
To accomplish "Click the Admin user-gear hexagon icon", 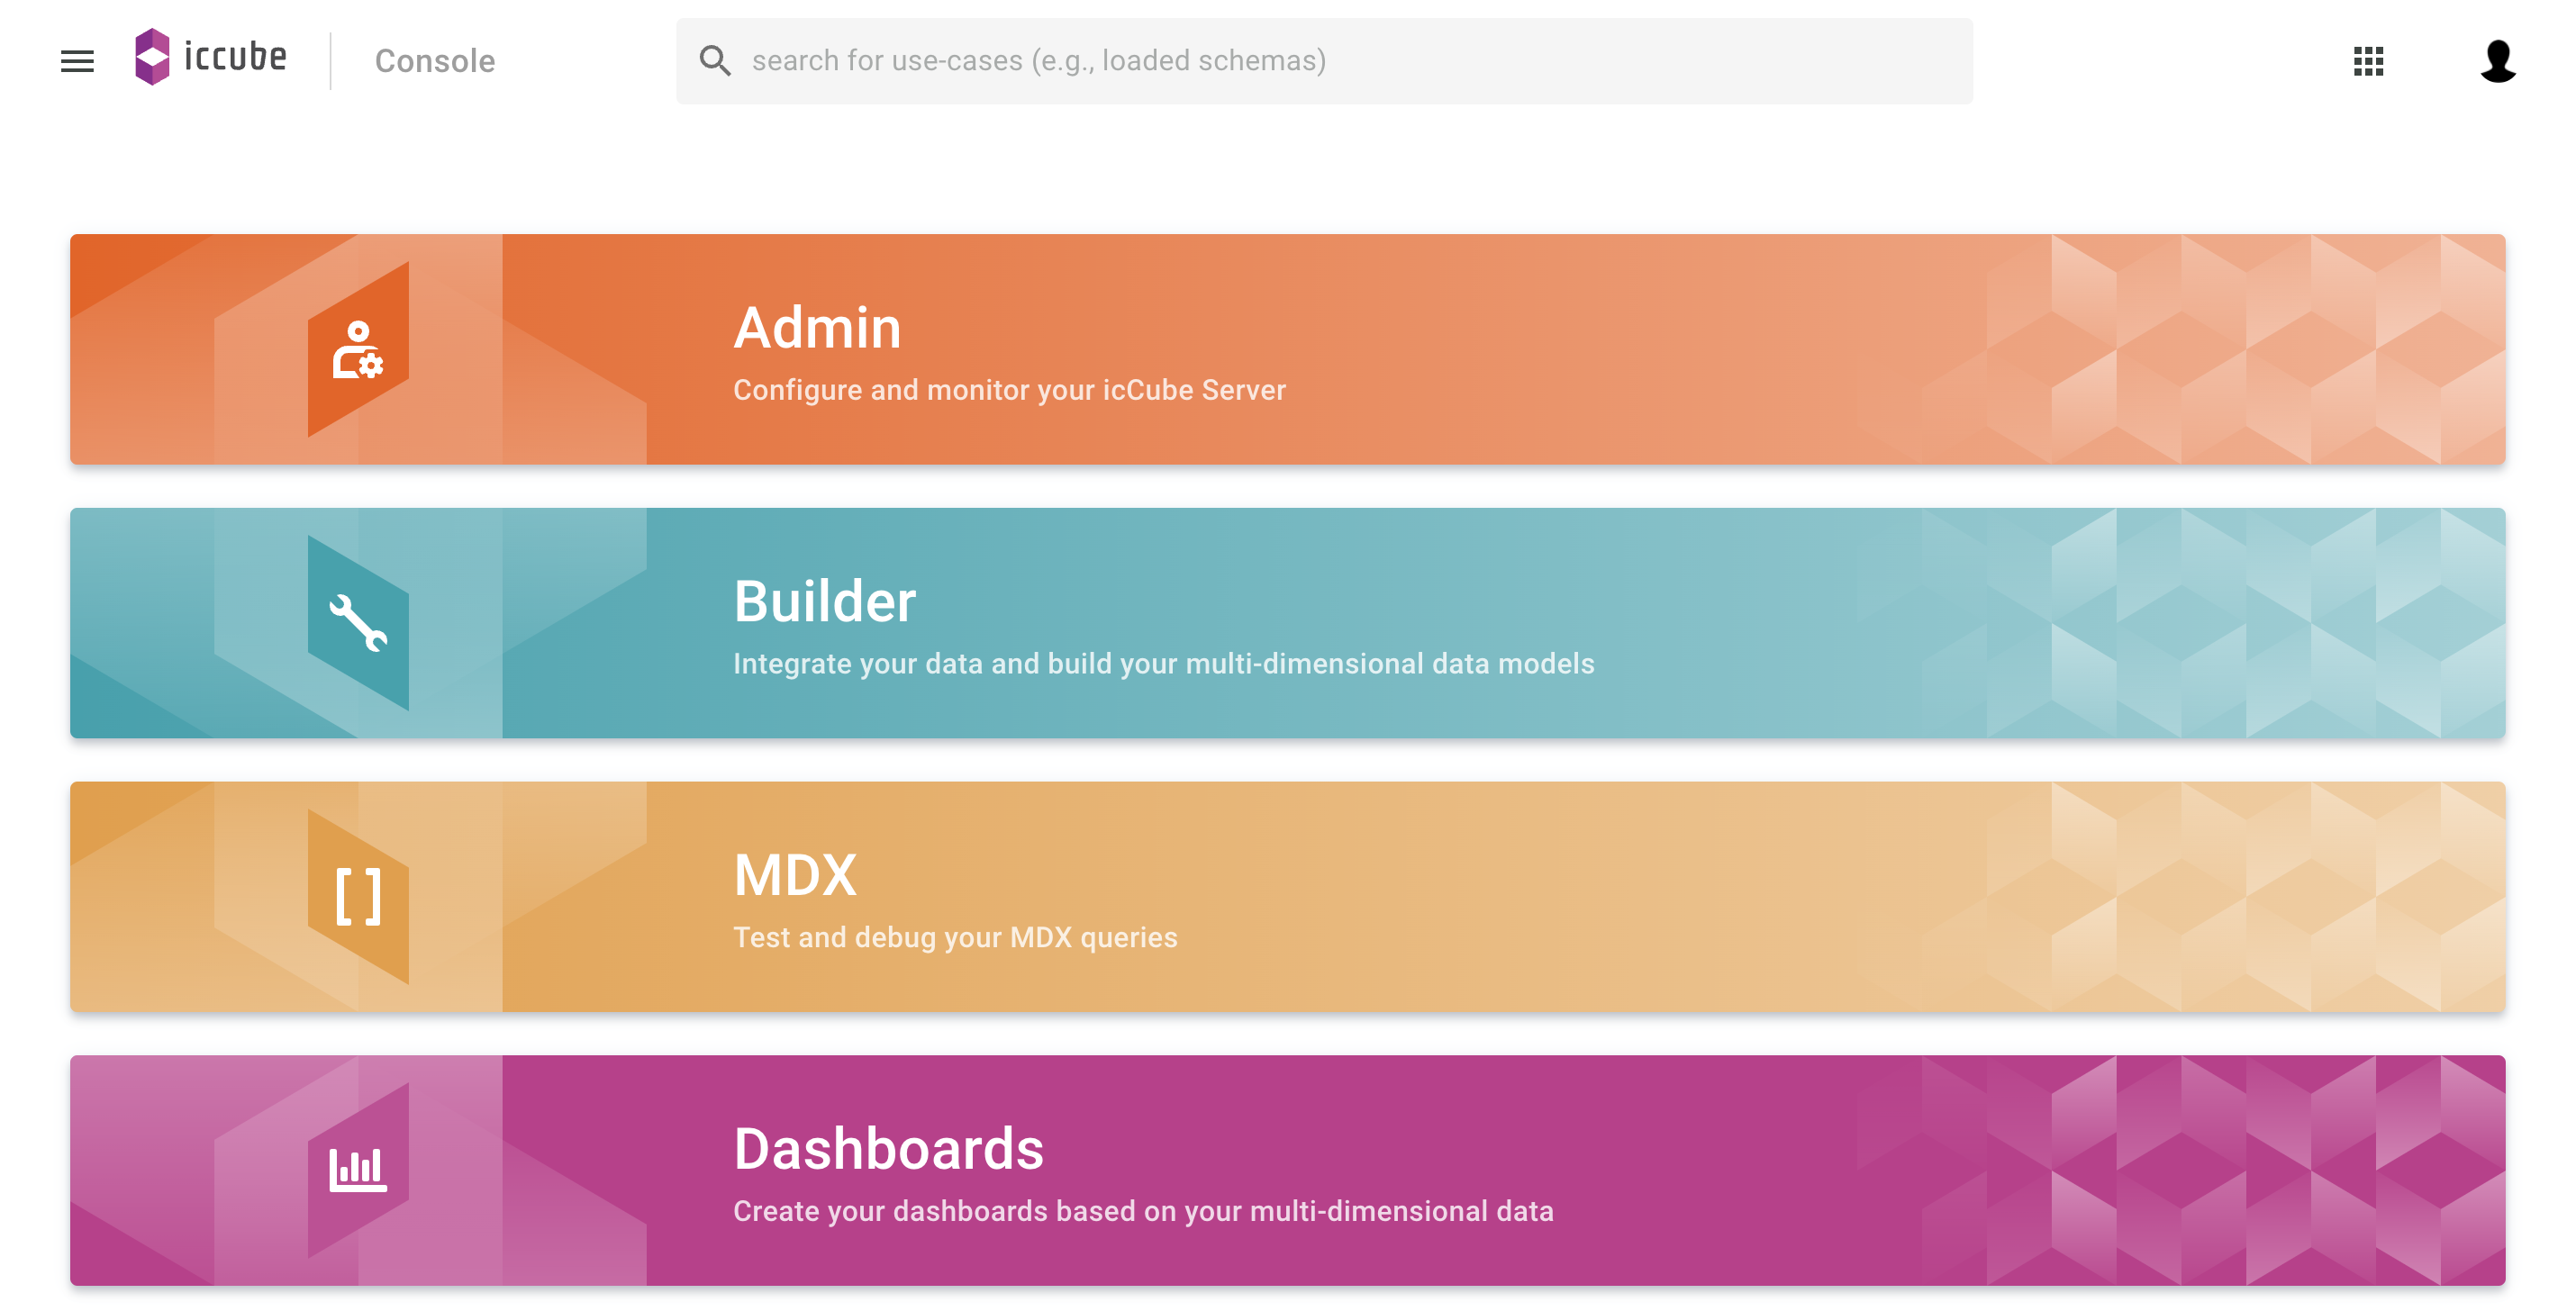I will coord(358,349).
